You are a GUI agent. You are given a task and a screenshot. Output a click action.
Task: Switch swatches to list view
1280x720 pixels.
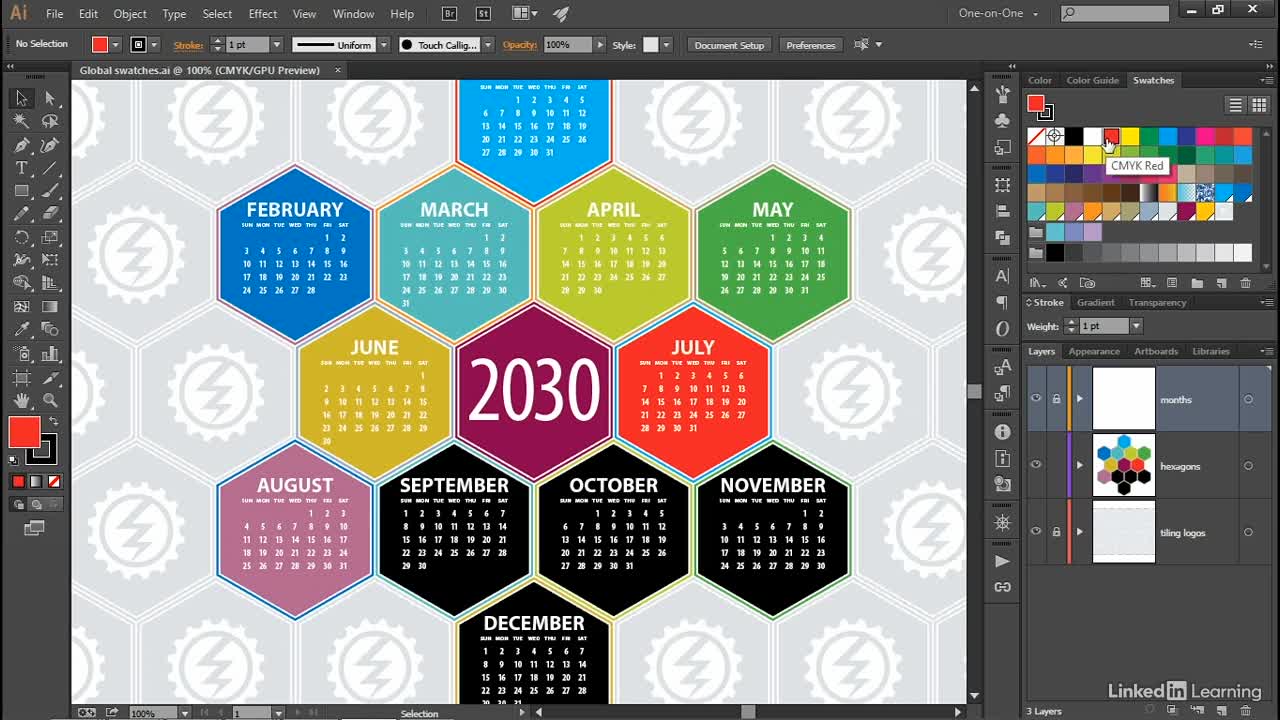pyautogui.click(x=1235, y=105)
